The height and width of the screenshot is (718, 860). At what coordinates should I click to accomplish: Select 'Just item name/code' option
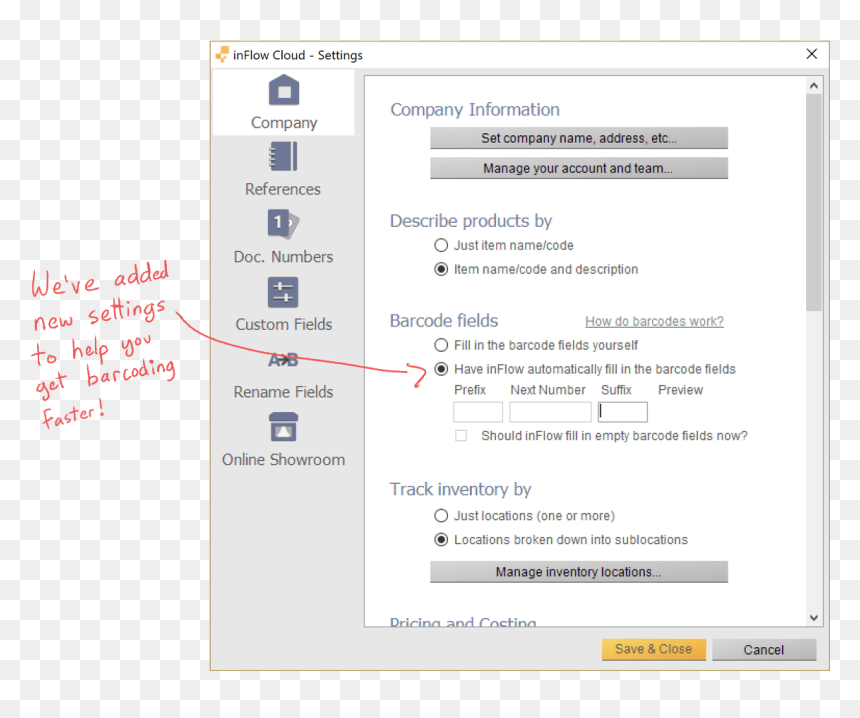pos(441,245)
